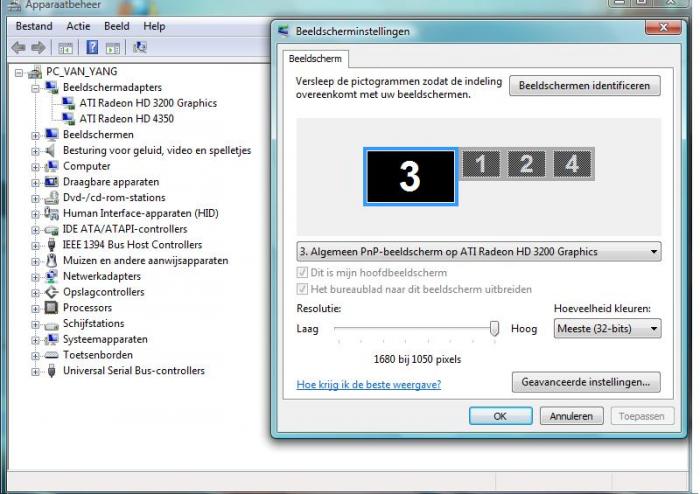Select the Computer tree label

[87, 166]
